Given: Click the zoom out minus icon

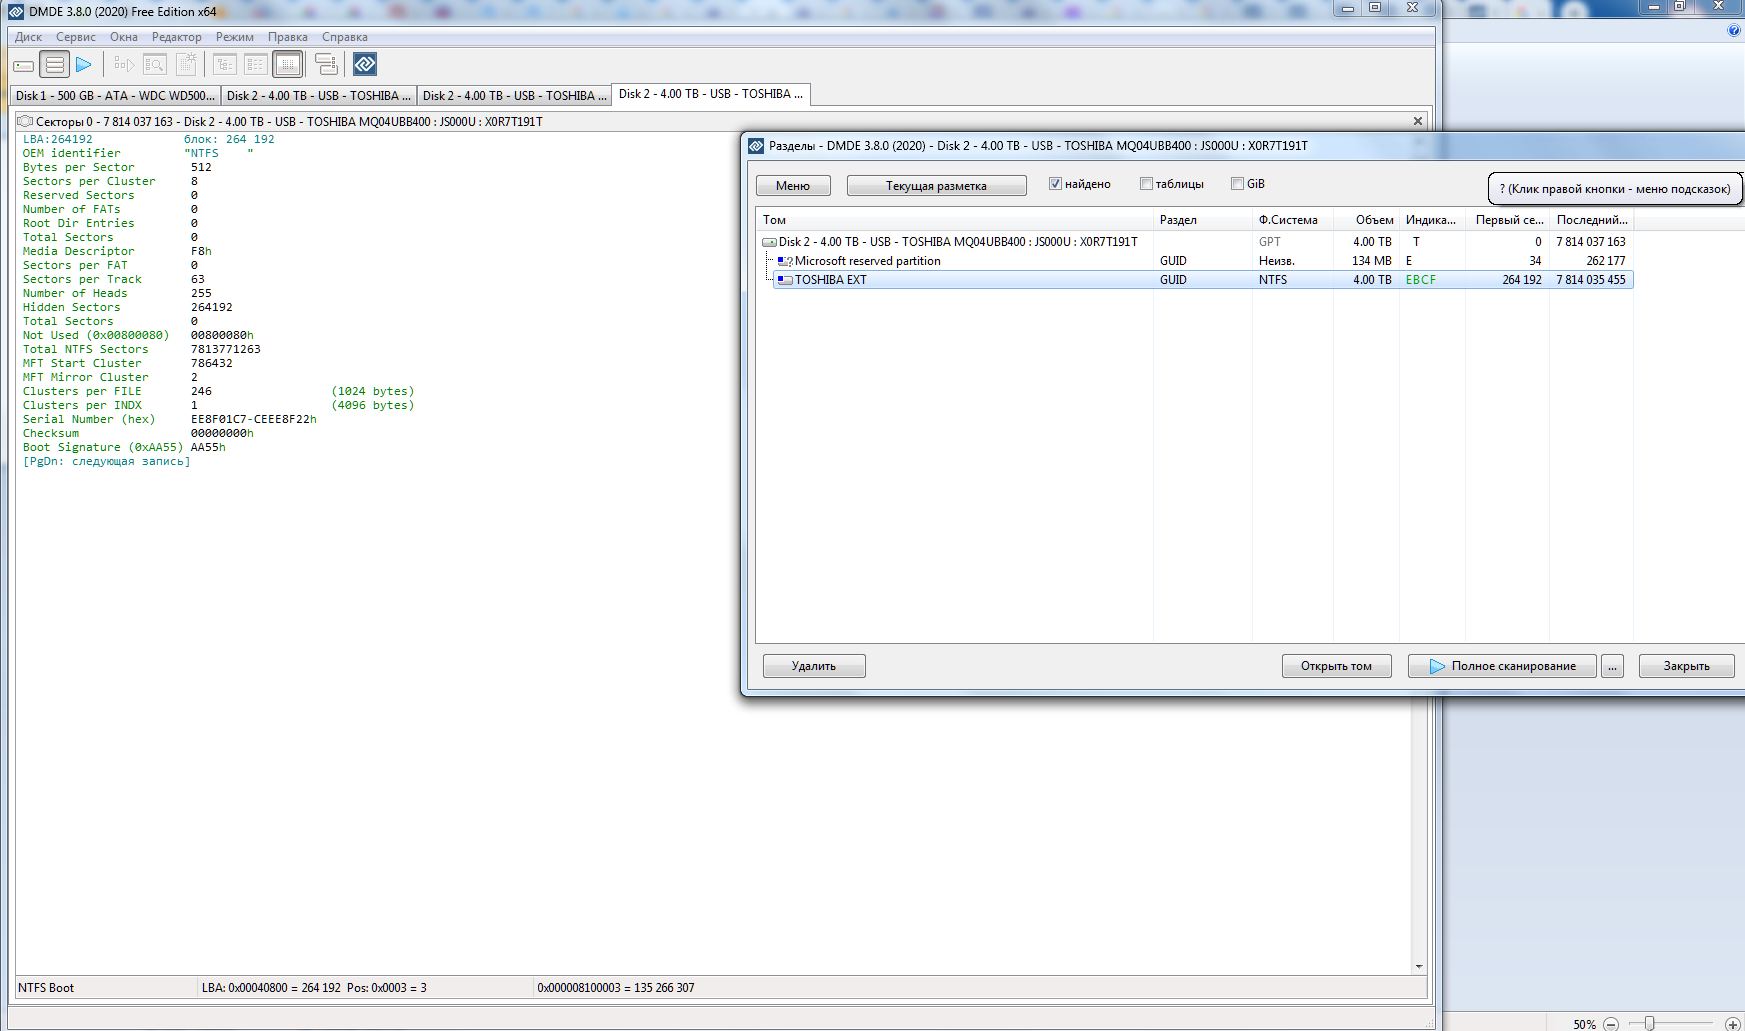Looking at the screenshot, I should [x=1611, y=1024].
